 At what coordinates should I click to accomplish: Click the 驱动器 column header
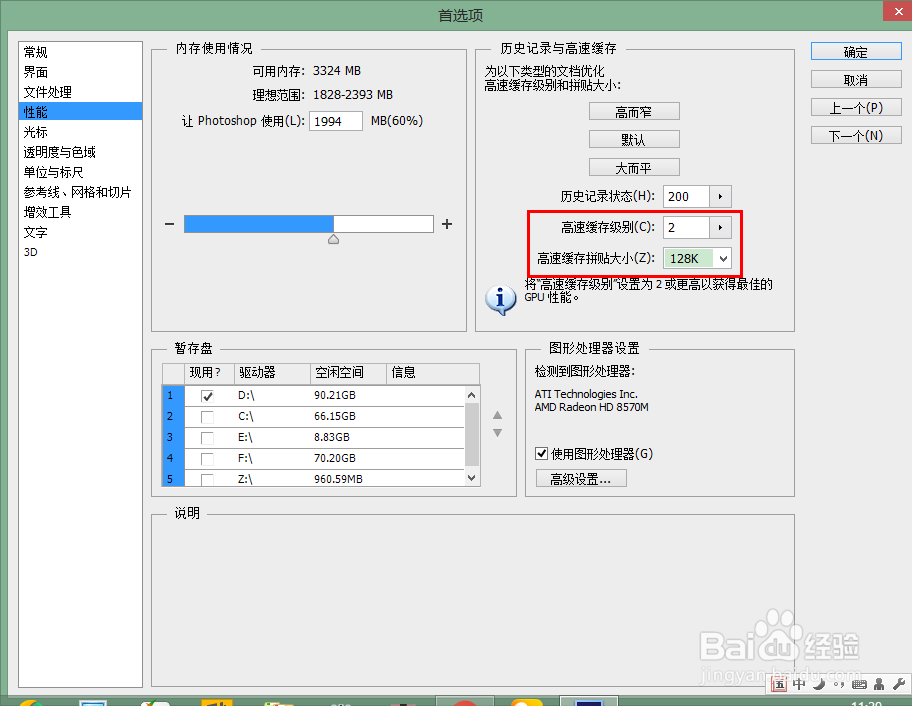[x=272, y=373]
